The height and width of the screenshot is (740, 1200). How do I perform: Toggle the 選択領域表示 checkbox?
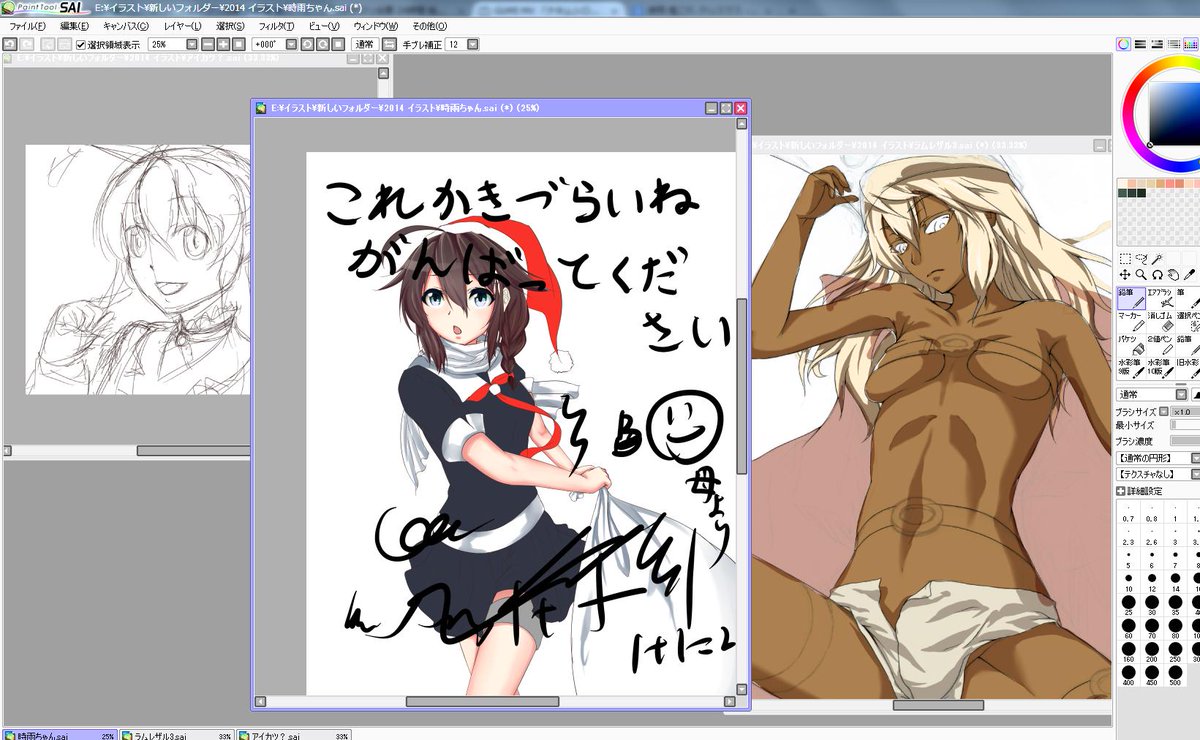81,45
